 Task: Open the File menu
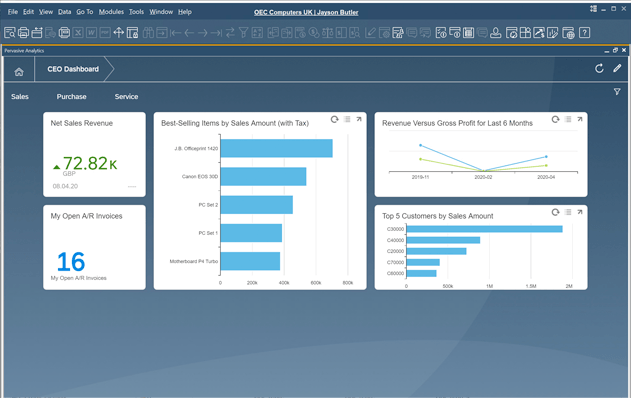click(13, 12)
